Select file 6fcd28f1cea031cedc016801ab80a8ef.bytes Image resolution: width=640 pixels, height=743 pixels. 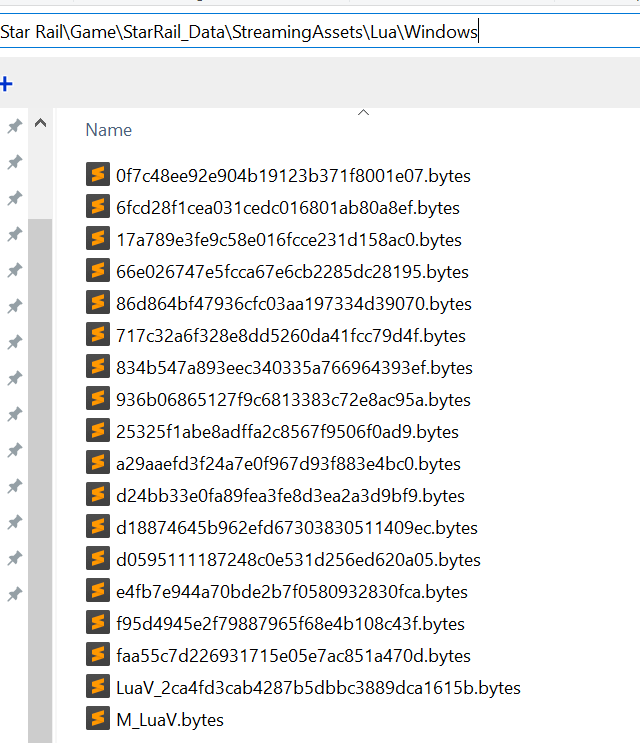288,208
